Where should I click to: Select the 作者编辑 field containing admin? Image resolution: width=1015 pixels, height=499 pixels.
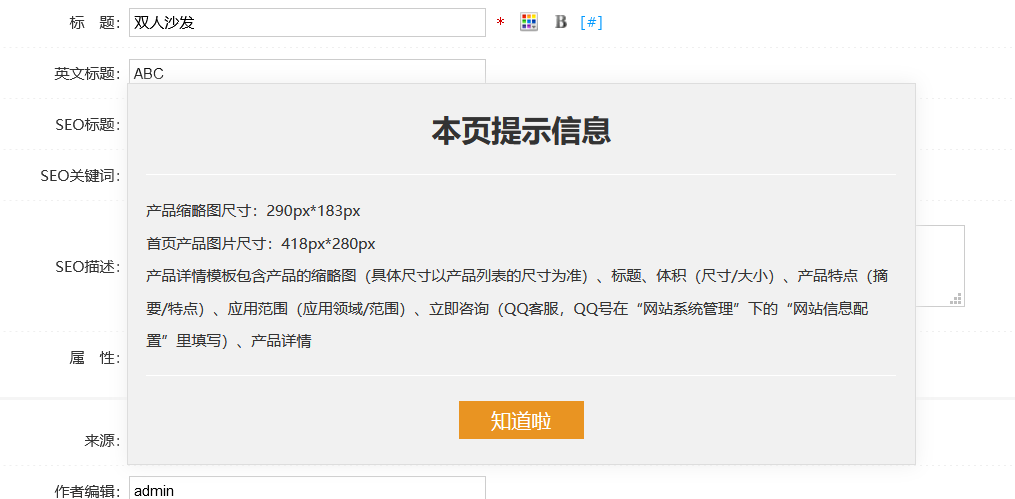click(307, 489)
